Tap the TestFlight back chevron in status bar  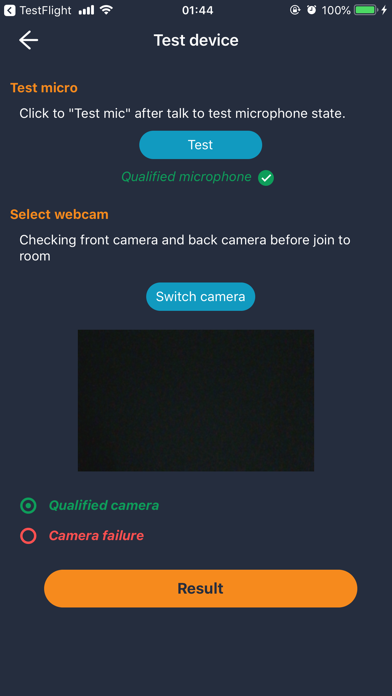tap(10, 10)
